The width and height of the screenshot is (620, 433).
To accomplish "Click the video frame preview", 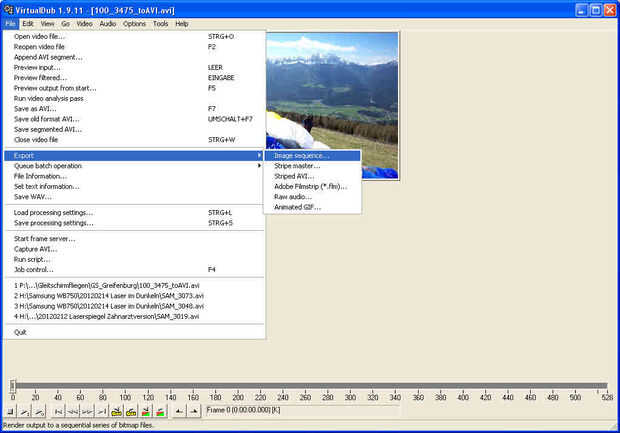I will click(x=332, y=106).
